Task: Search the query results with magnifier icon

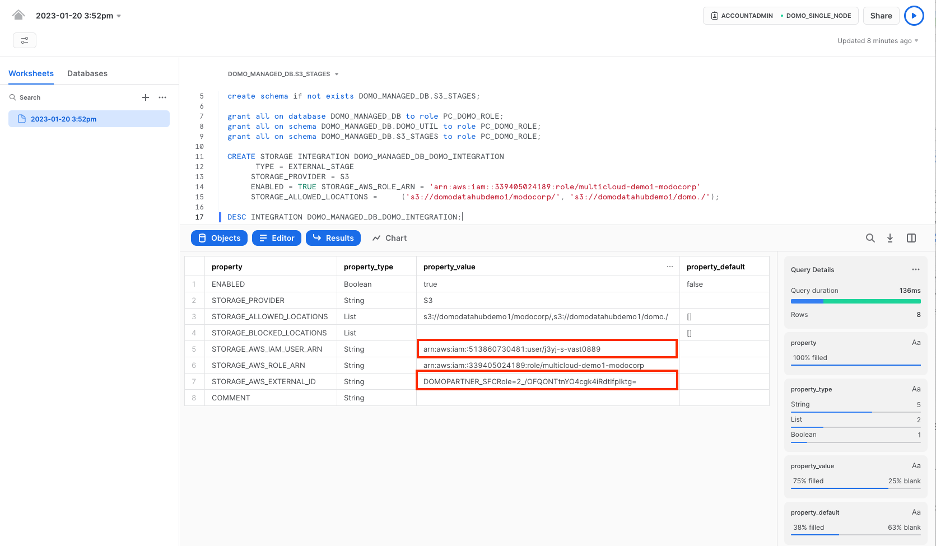Action: (870, 238)
